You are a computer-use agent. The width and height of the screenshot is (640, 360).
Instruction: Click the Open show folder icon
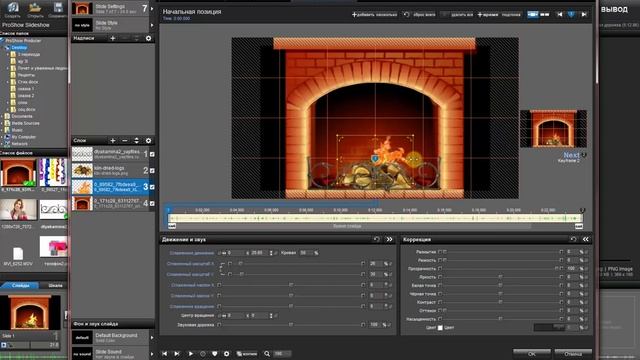(36, 7)
